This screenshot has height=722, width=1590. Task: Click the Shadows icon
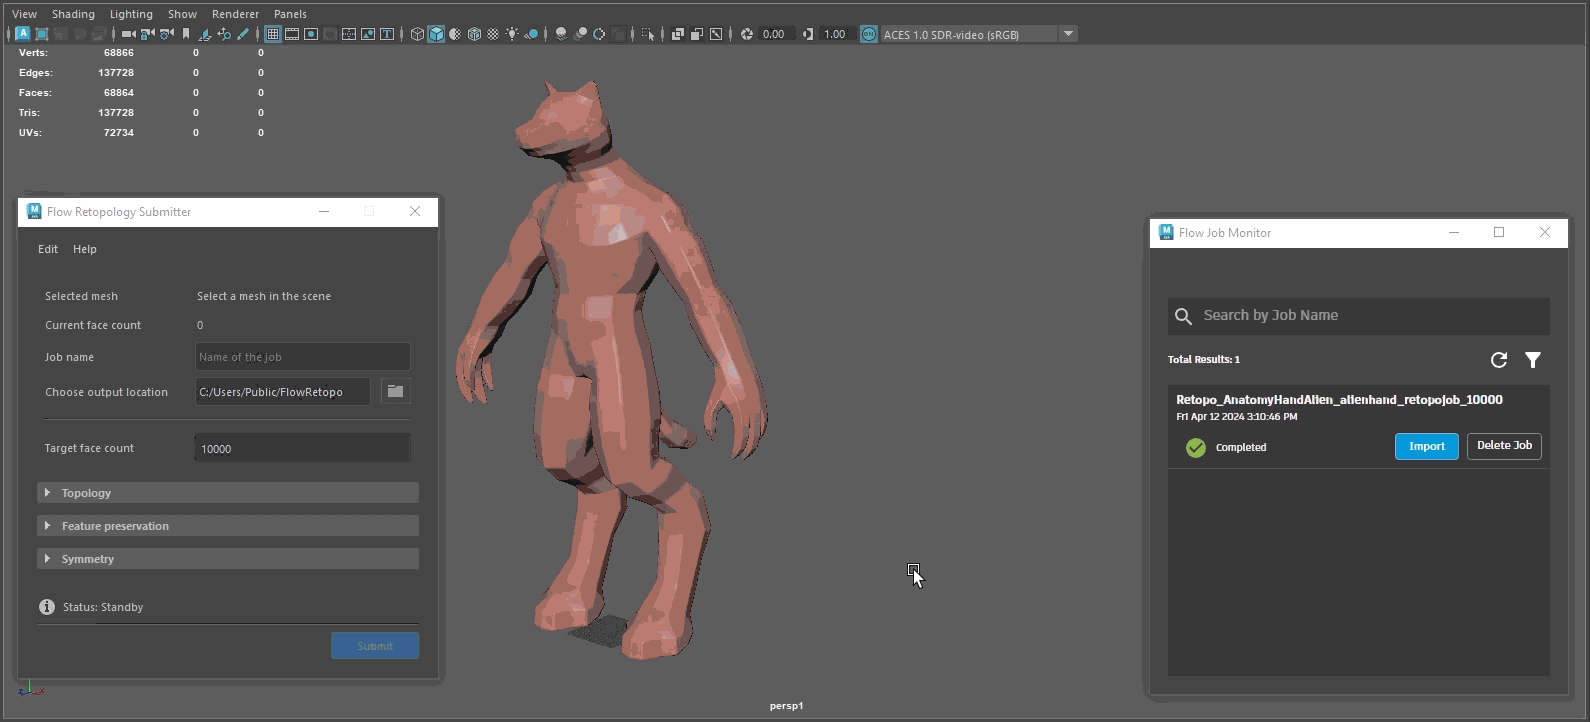pyautogui.click(x=531, y=34)
